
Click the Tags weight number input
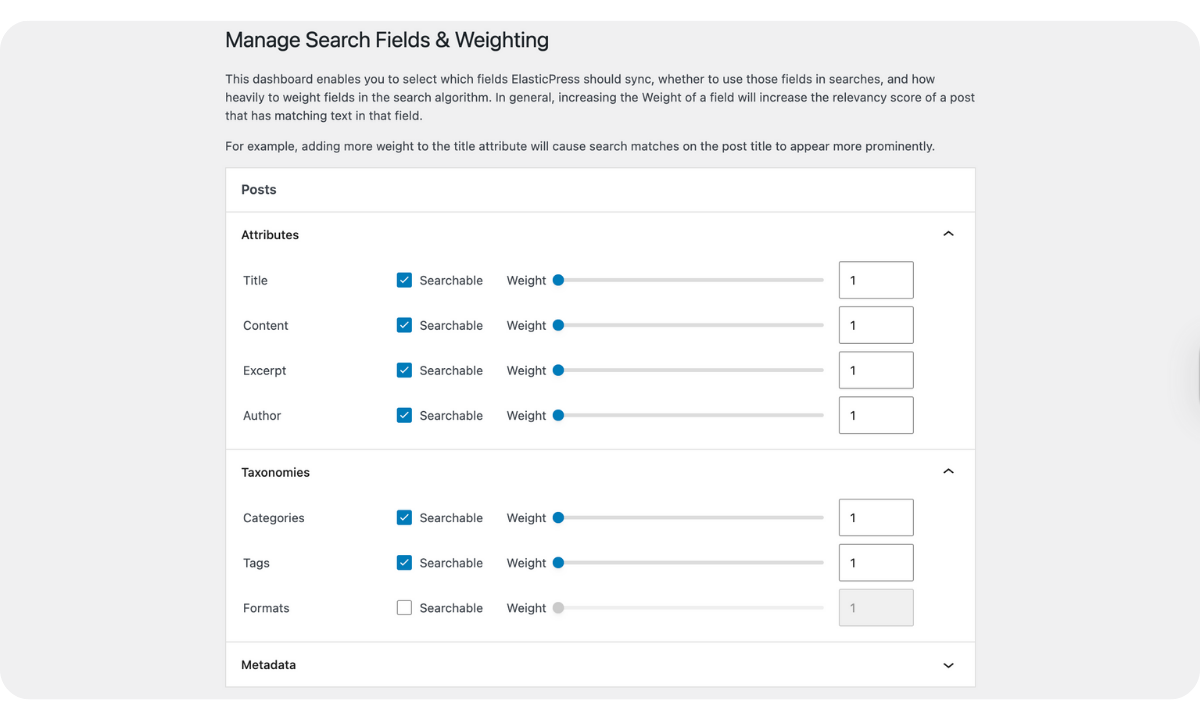tap(875, 563)
